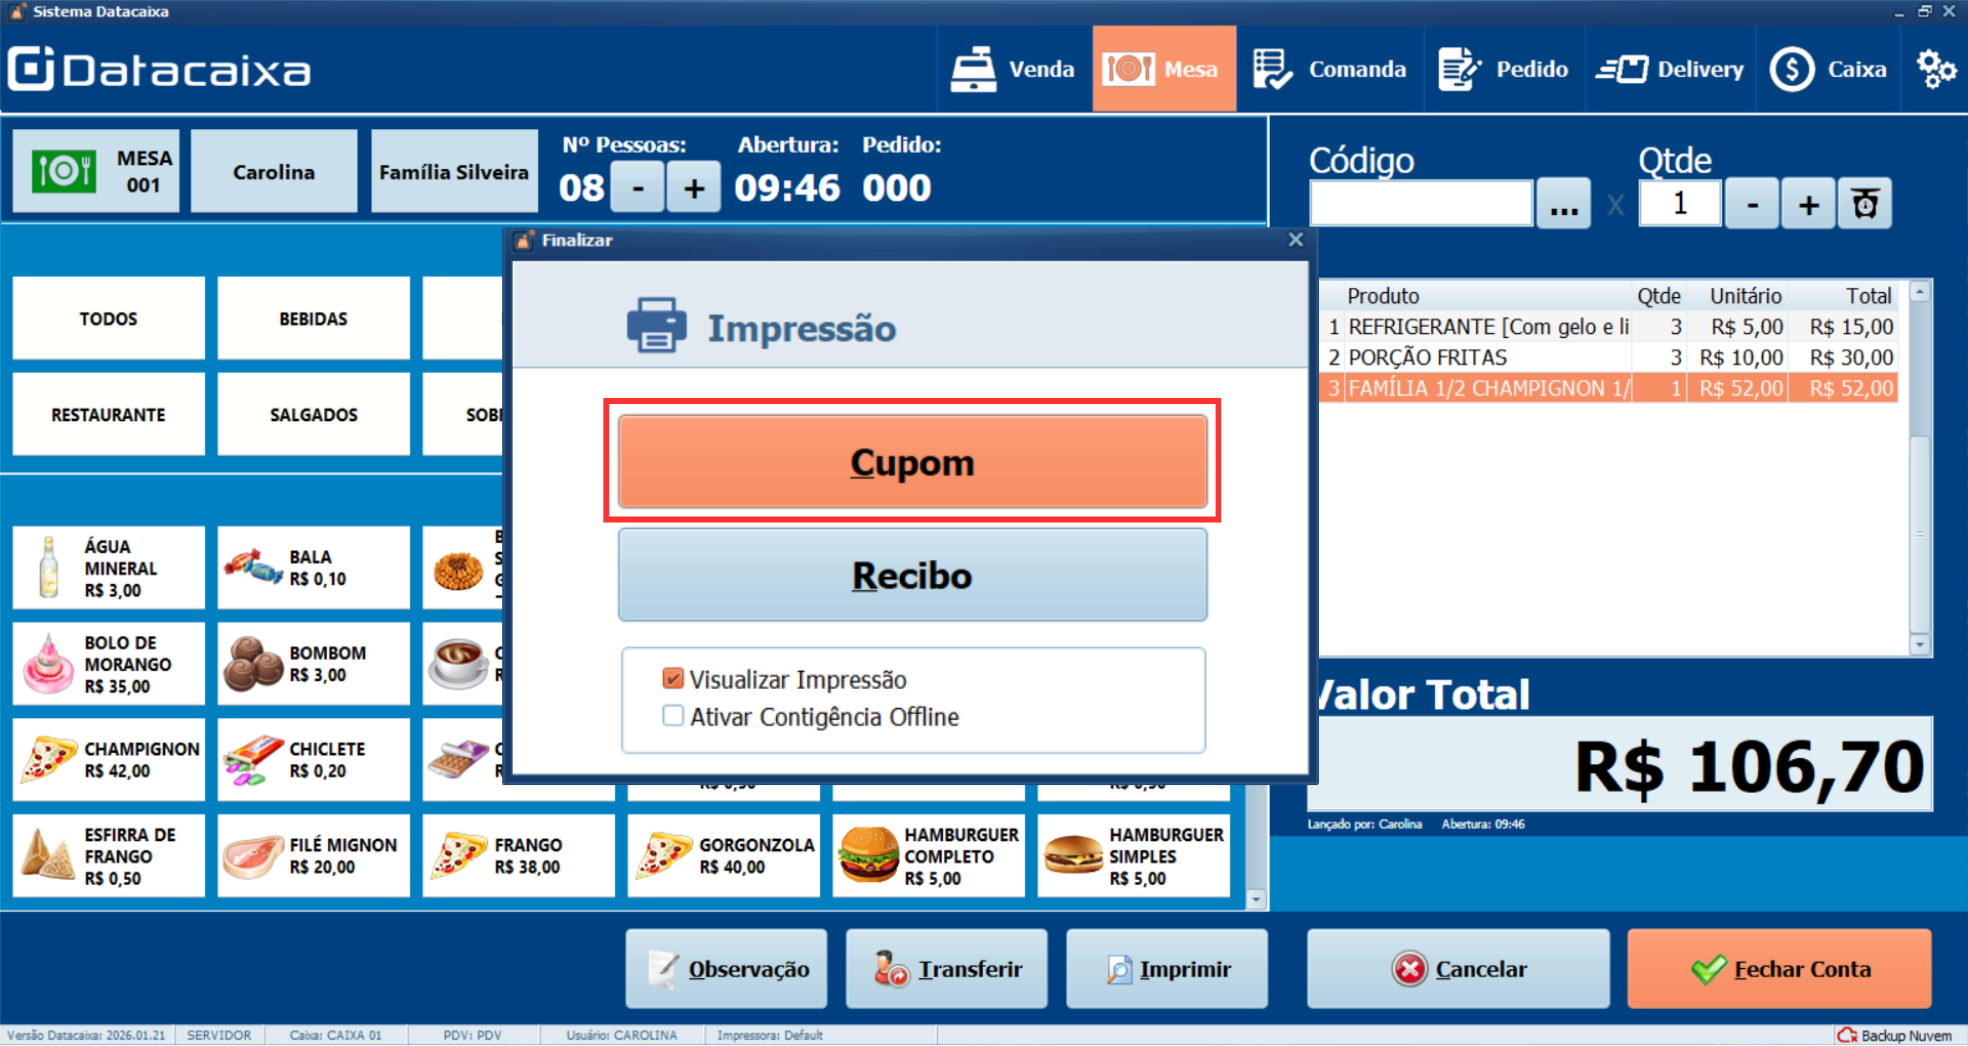
Task: Decrease the Qtde quantity
Action: click(x=1751, y=205)
